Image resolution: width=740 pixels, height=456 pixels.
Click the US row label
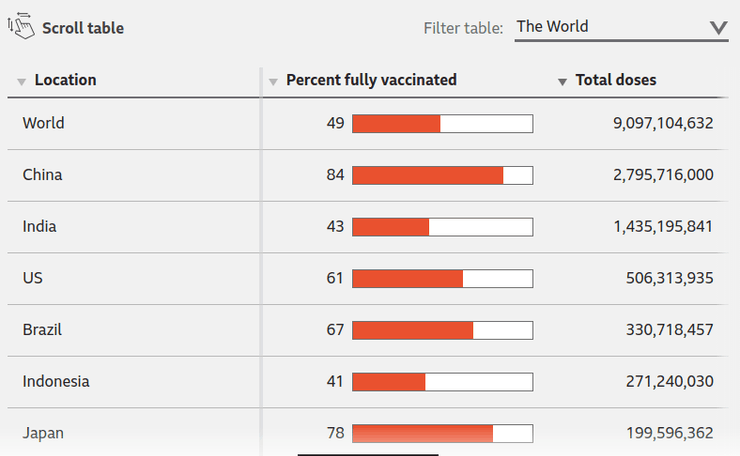tap(32, 278)
